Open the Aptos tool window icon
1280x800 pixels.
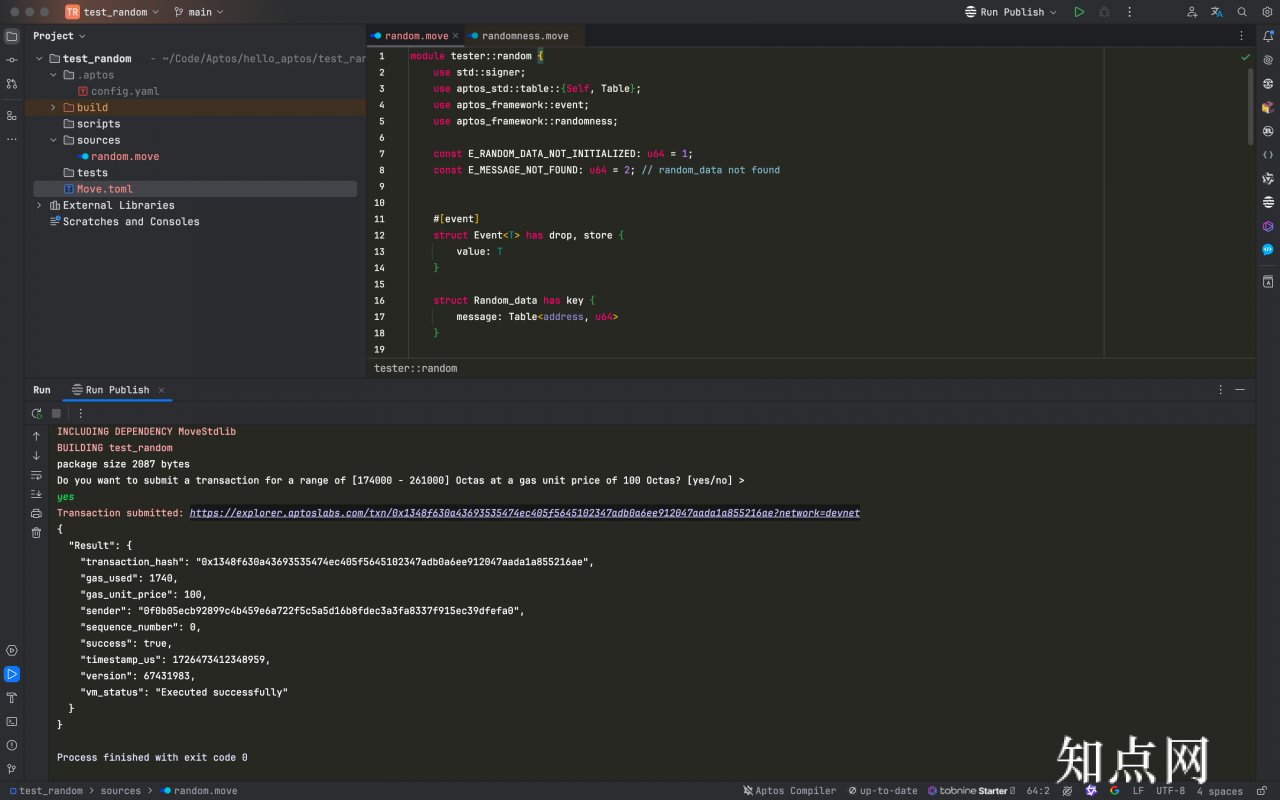coord(1268,203)
